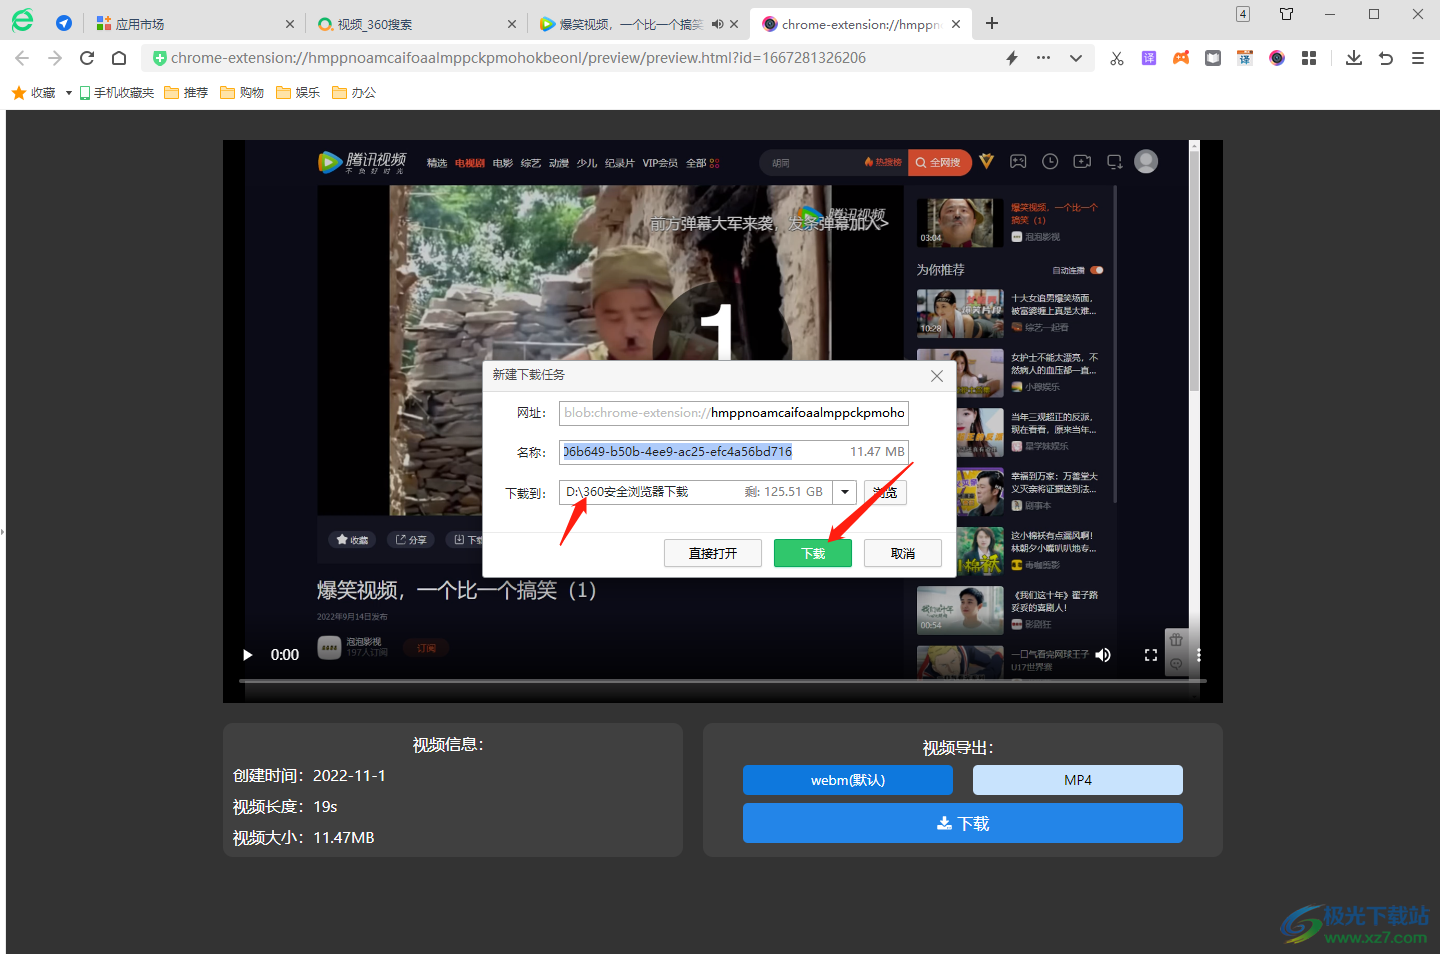The image size is (1440, 954).
Task: Click the user avatar in Tencent Video
Action: (x=1146, y=162)
